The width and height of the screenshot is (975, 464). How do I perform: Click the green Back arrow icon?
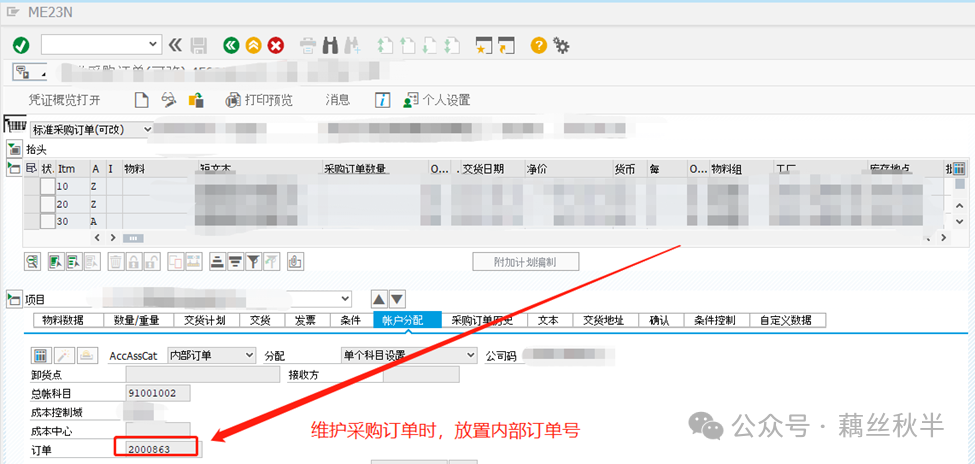coord(231,45)
